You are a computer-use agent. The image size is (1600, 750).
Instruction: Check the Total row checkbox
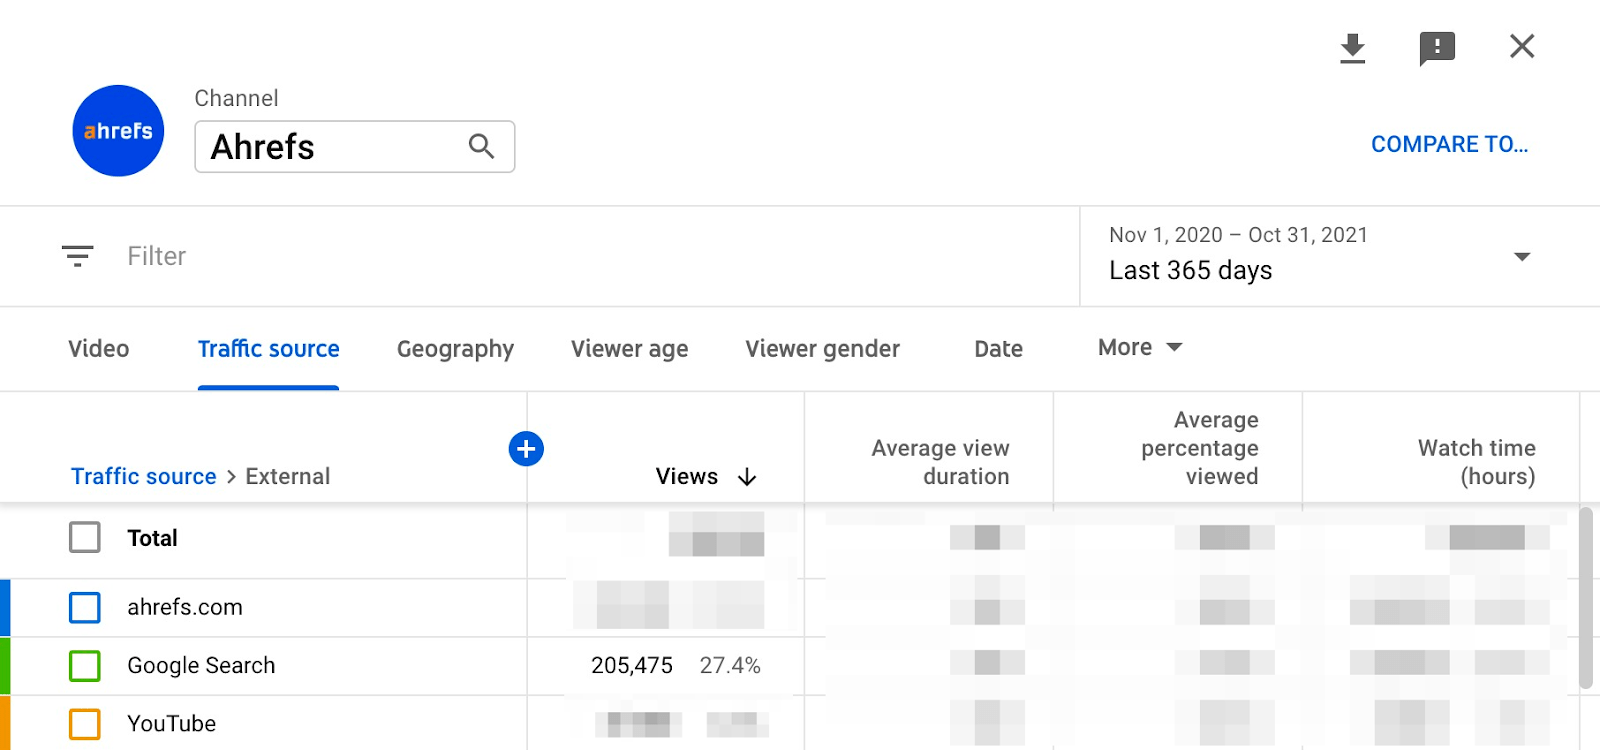point(85,538)
